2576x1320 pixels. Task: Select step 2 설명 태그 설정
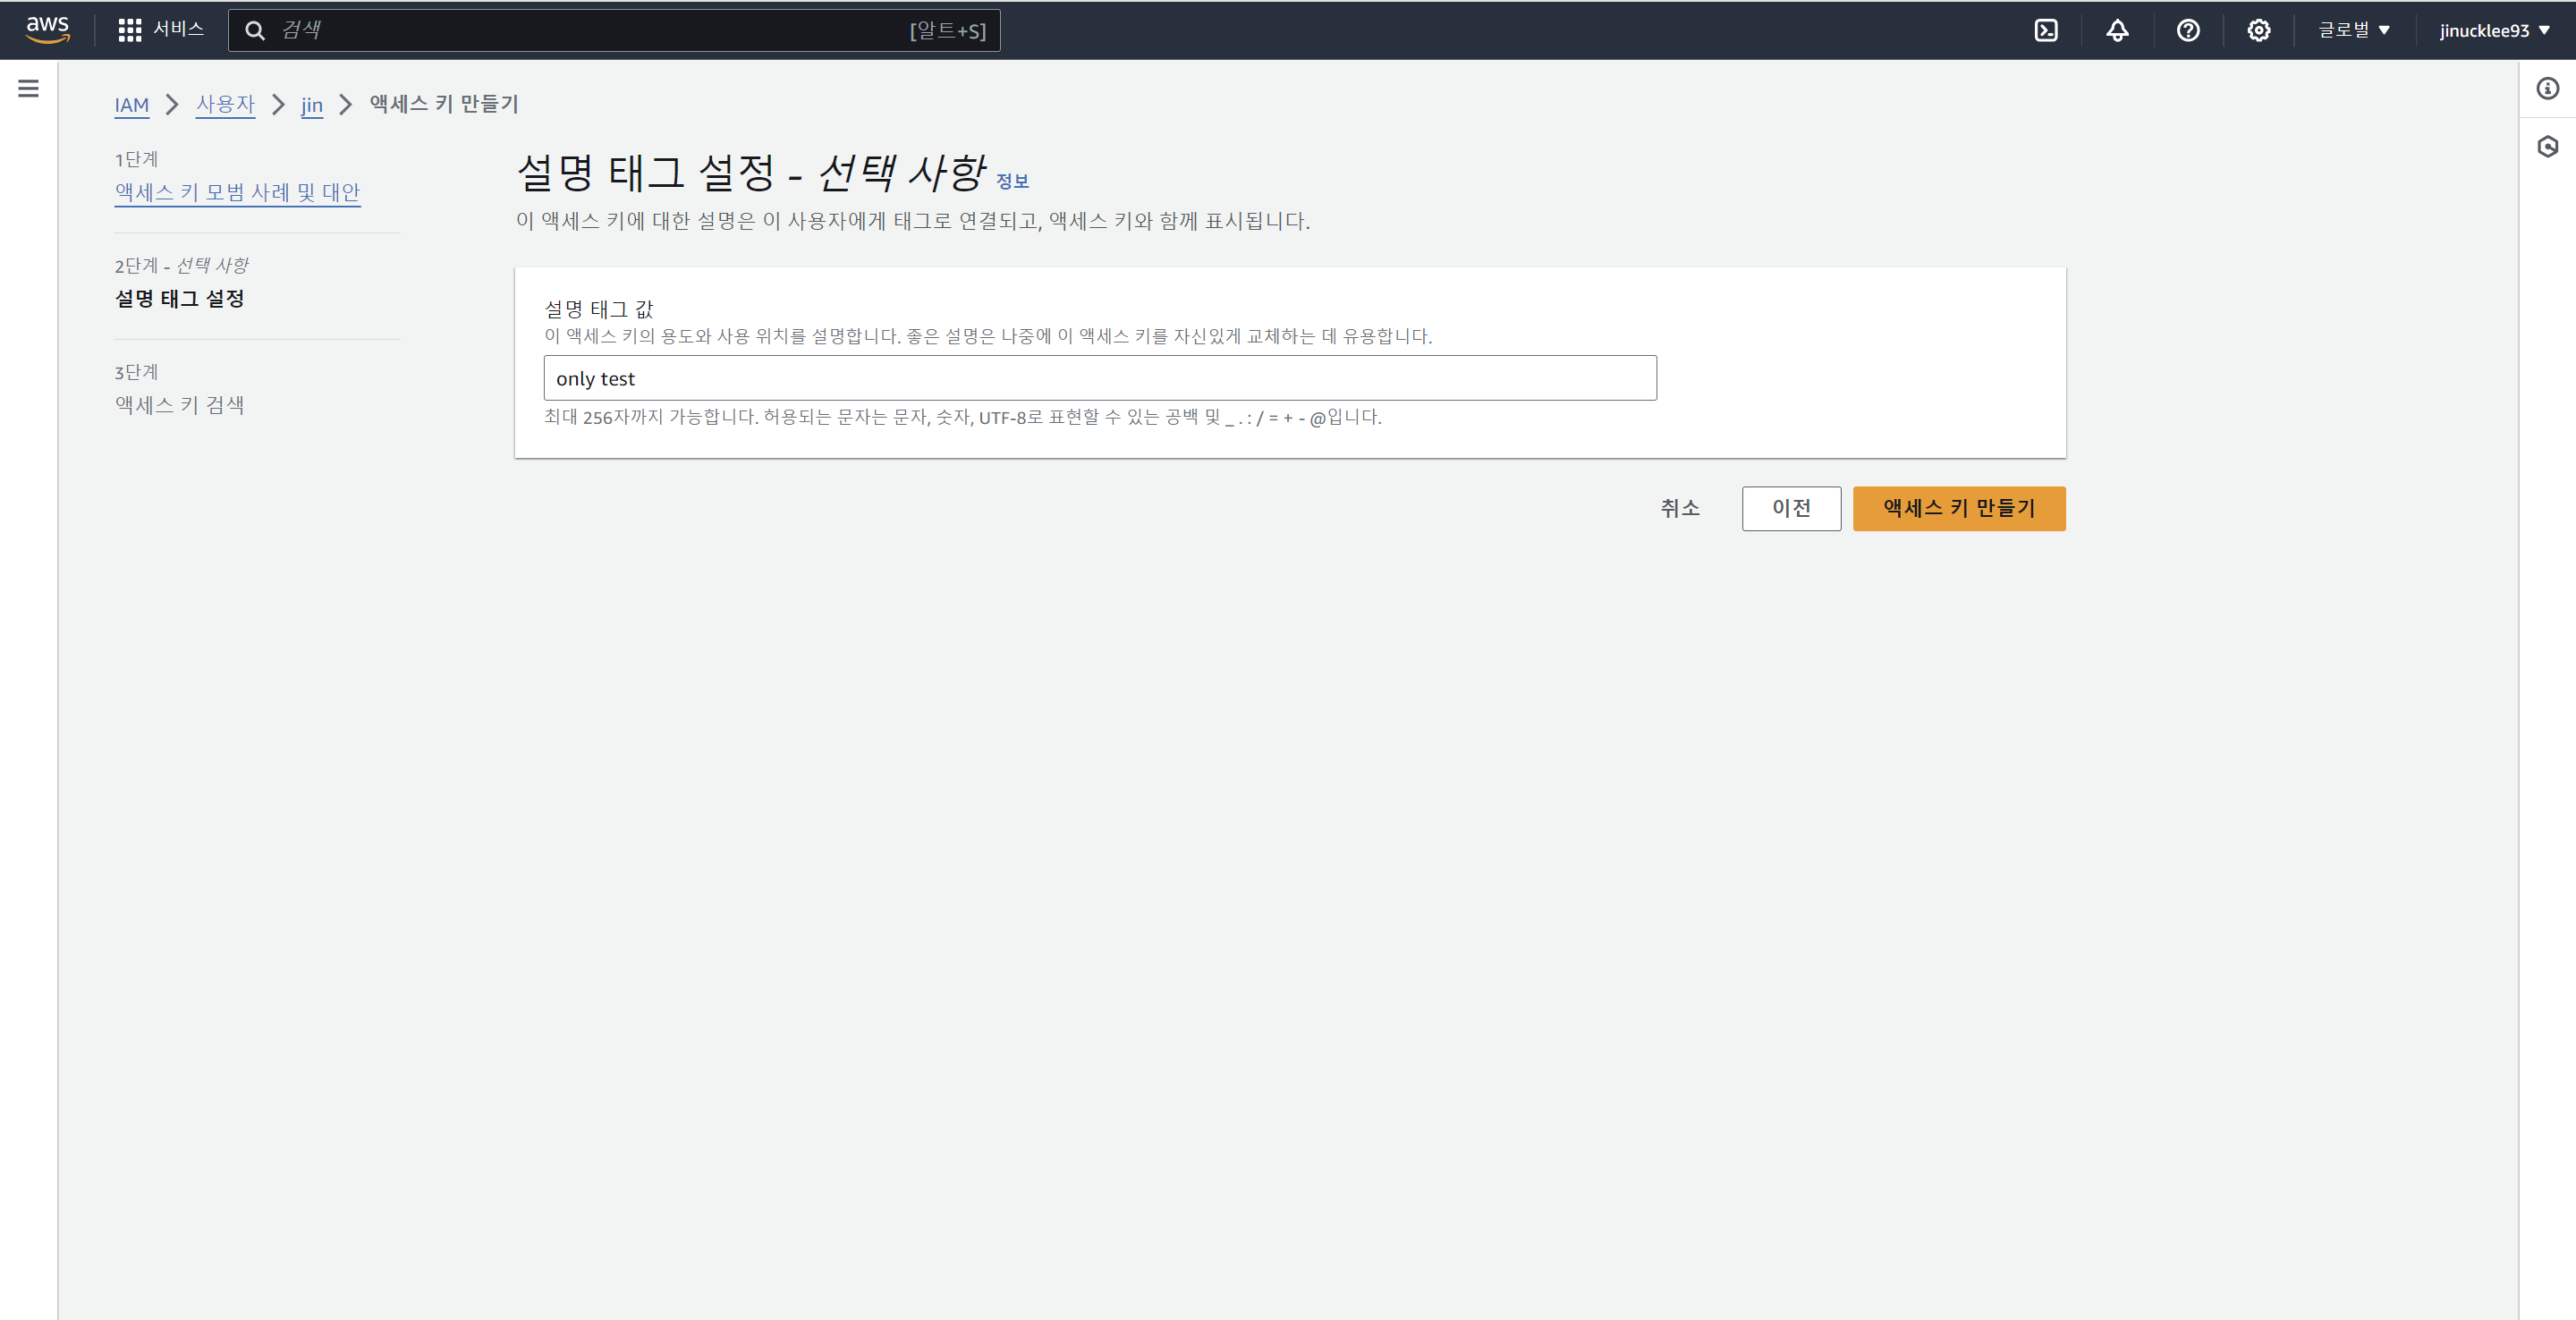179,299
